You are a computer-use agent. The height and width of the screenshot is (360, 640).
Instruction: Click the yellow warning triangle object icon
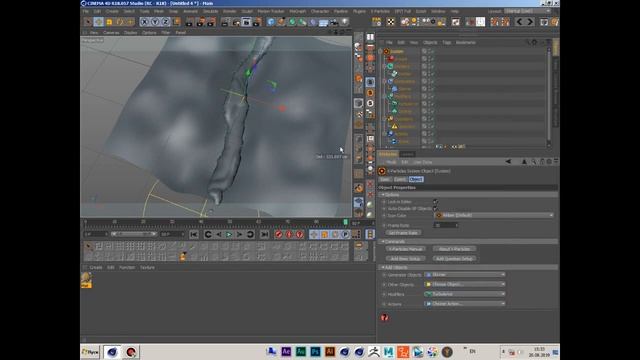pyautogui.click(x=394, y=127)
